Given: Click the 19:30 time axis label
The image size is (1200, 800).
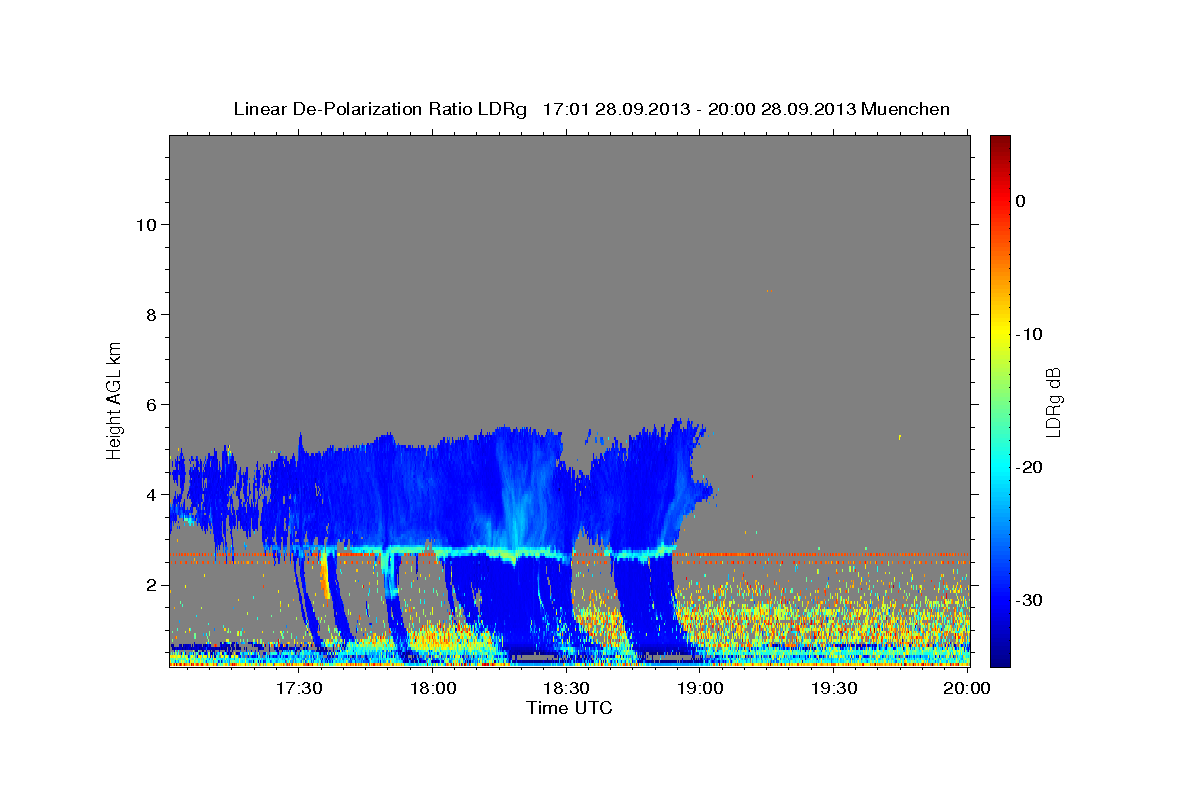Looking at the screenshot, I should (834, 689).
